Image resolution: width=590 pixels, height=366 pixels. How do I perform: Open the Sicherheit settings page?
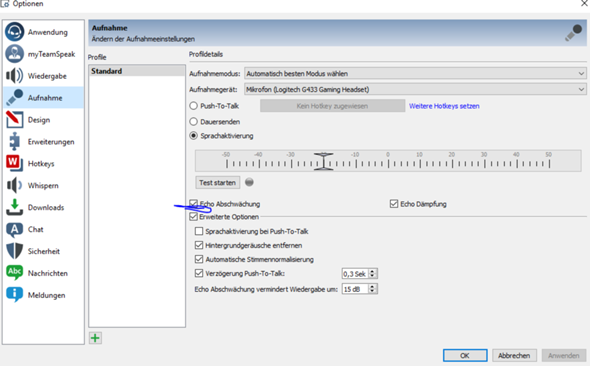coord(43,251)
